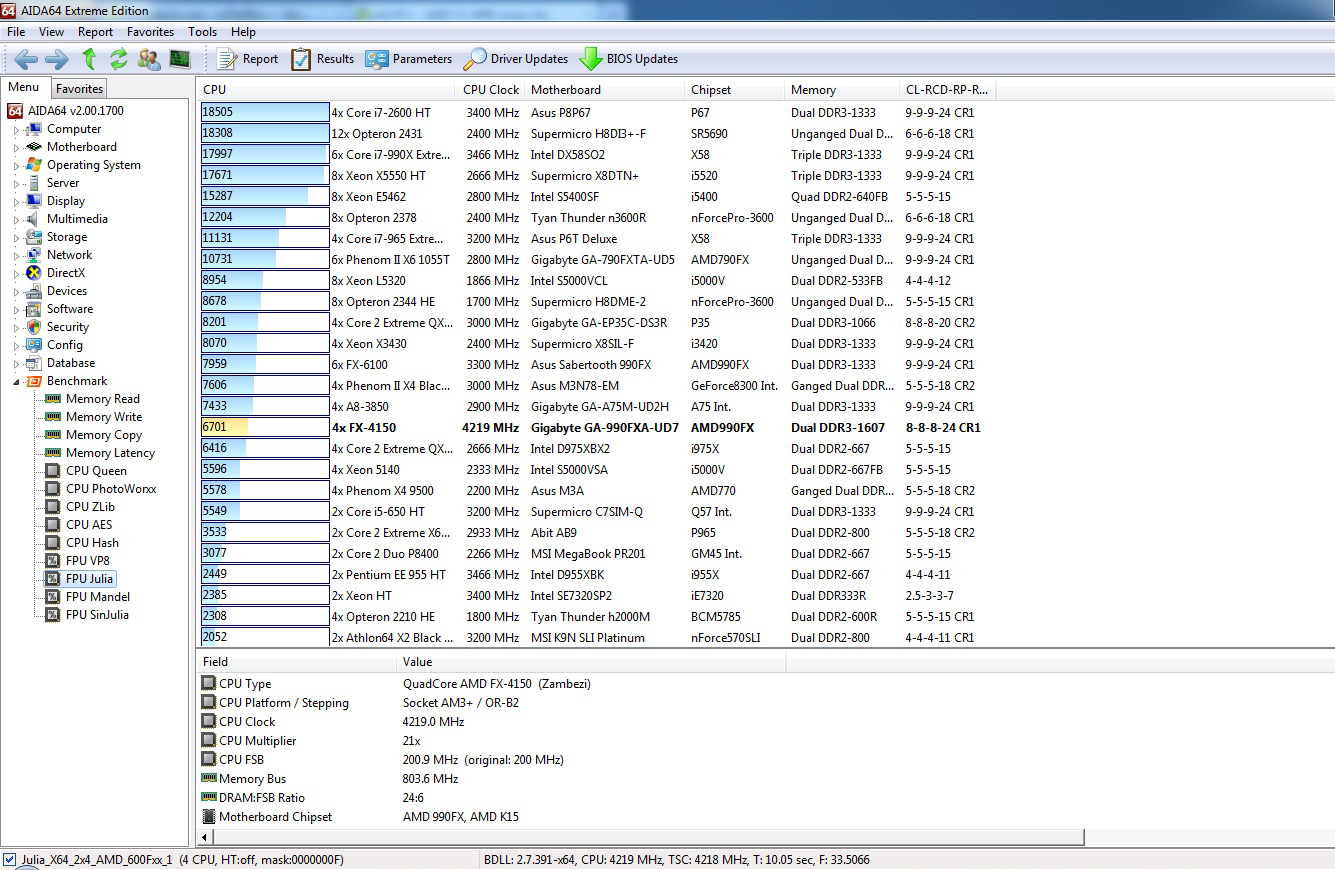The height and width of the screenshot is (870, 1335).
Task: Click the details pane horizontal scrollbar left arrow
Action: coord(206,837)
